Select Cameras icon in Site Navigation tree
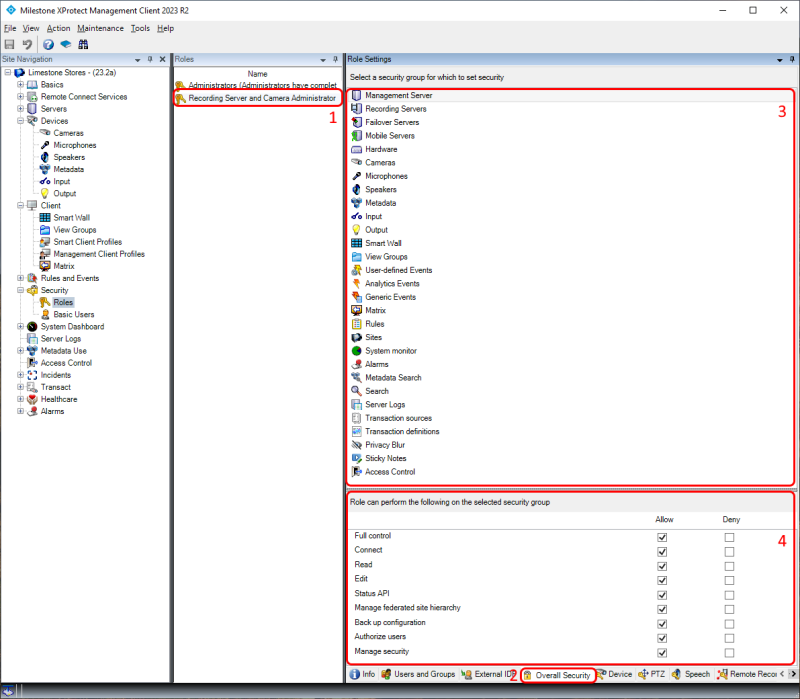The height and width of the screenshot is (699, 800). pos(45,133)
